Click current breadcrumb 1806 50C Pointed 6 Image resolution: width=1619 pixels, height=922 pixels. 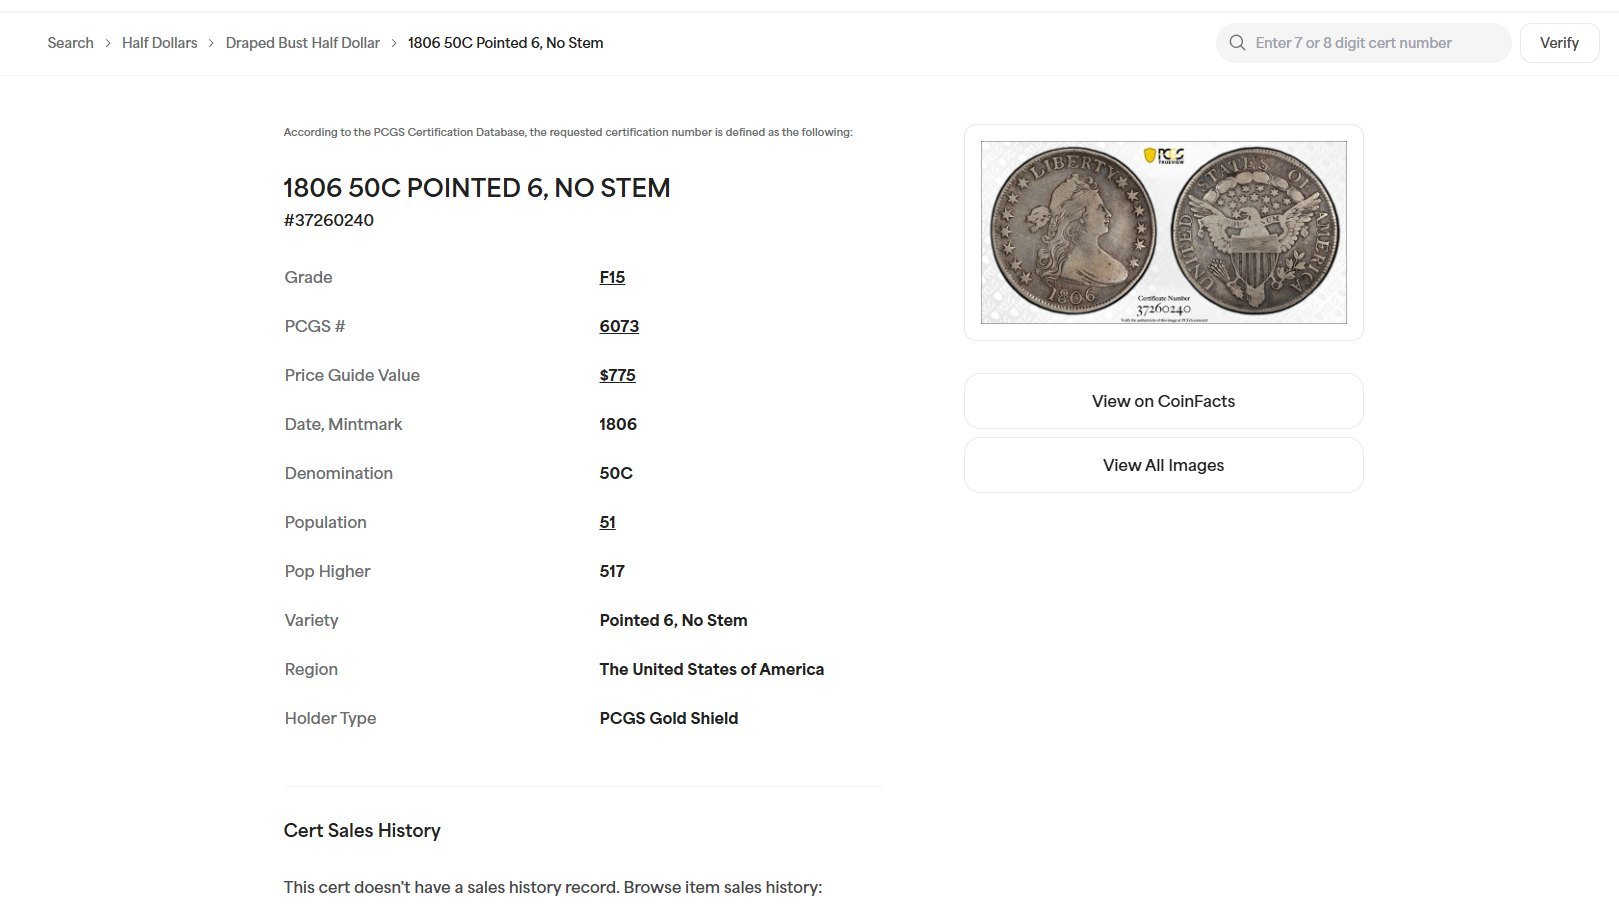(x=505, y=43)
